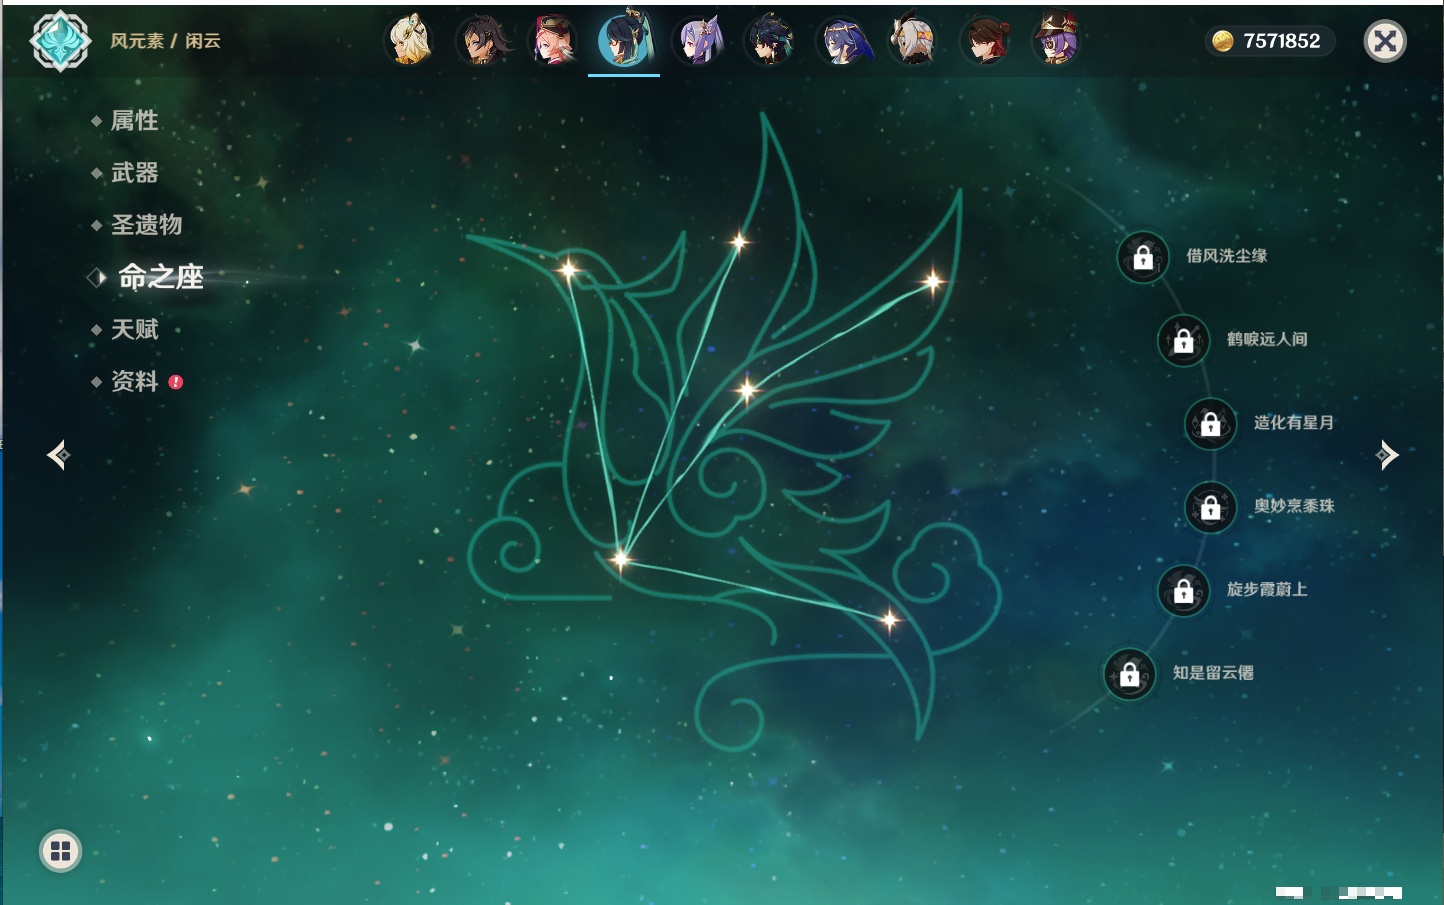Open the grid menu icon at bottom left
Image resolution: width=1444 pixels, height=905 pixels.
click(x=60, y=851)
